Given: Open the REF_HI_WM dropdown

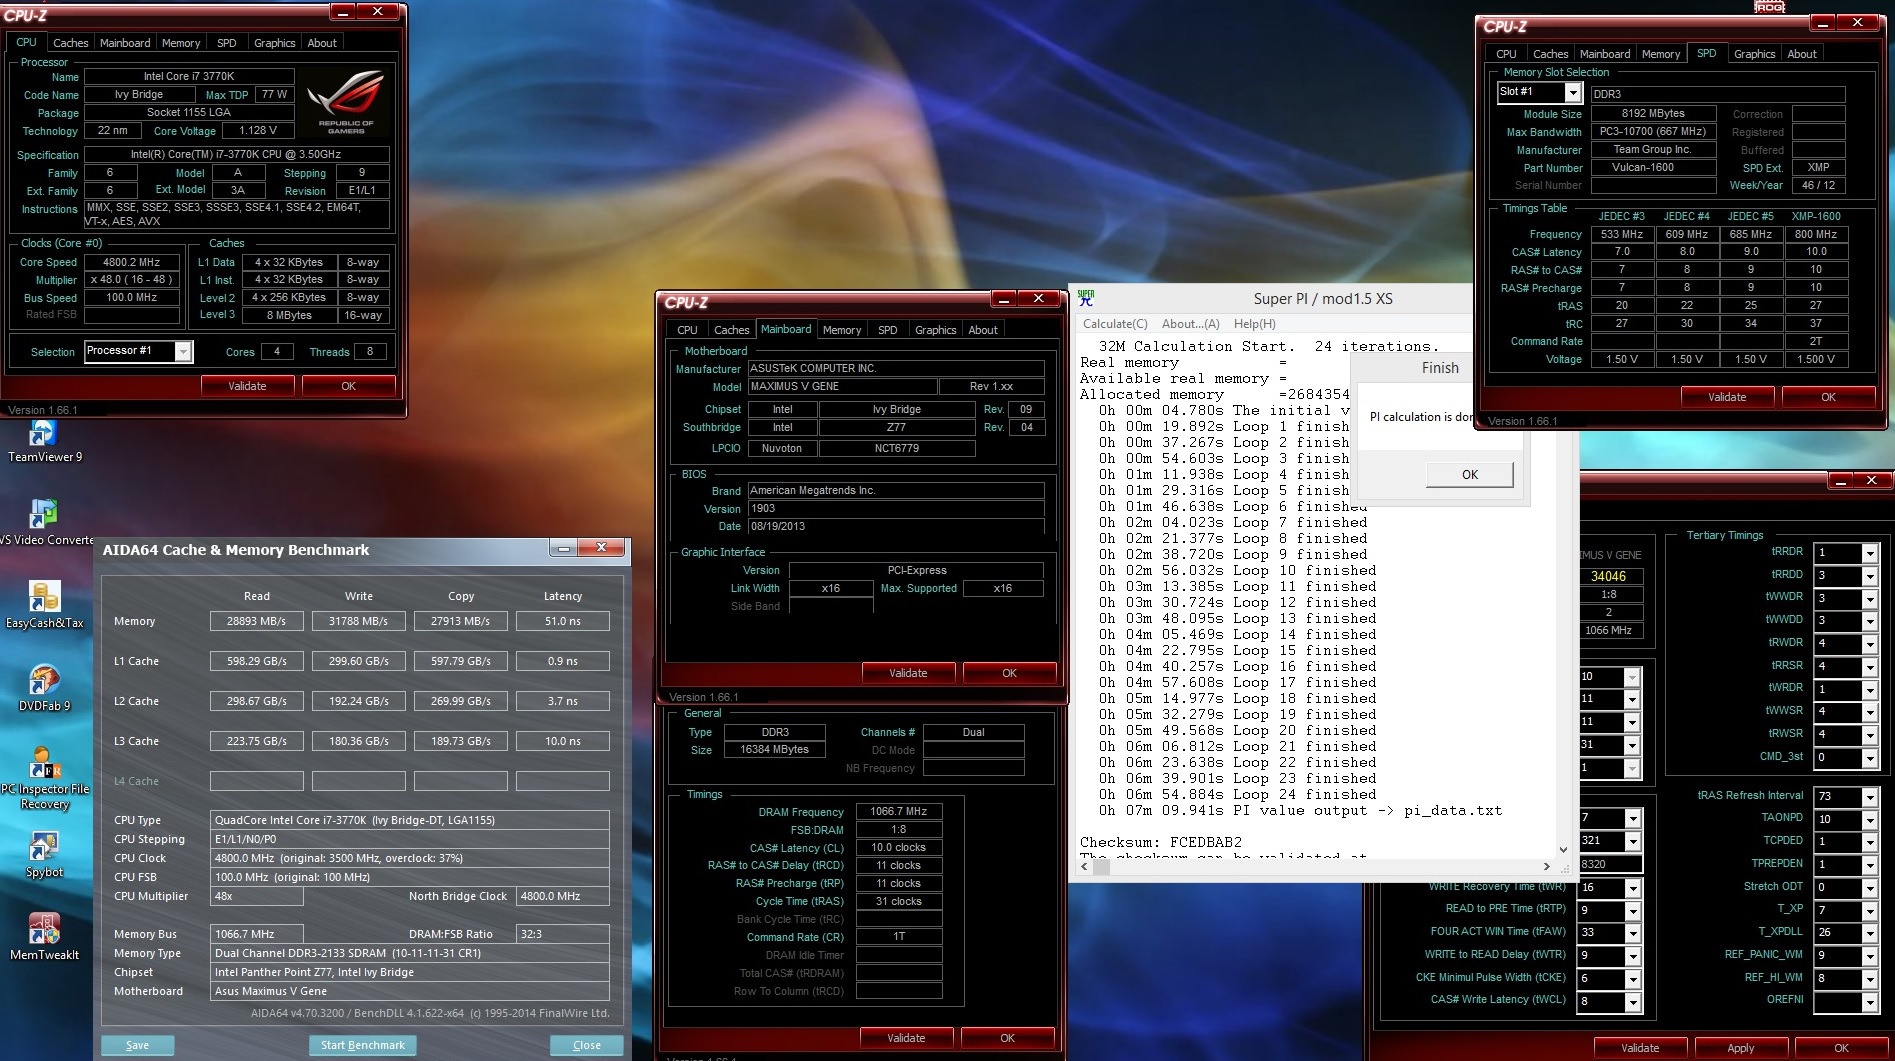Looking at the screenshot, I should (1869, 979).
